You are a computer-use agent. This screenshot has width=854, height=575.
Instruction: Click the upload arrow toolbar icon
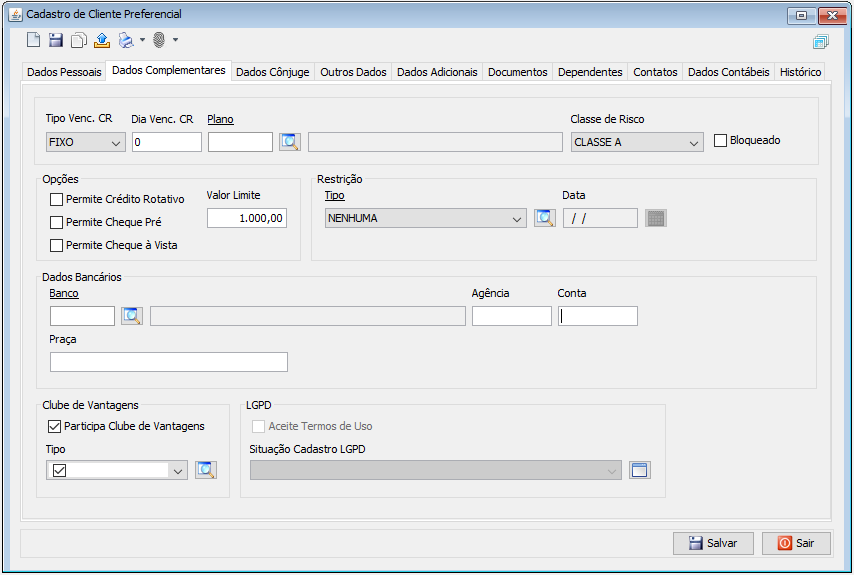101,40
